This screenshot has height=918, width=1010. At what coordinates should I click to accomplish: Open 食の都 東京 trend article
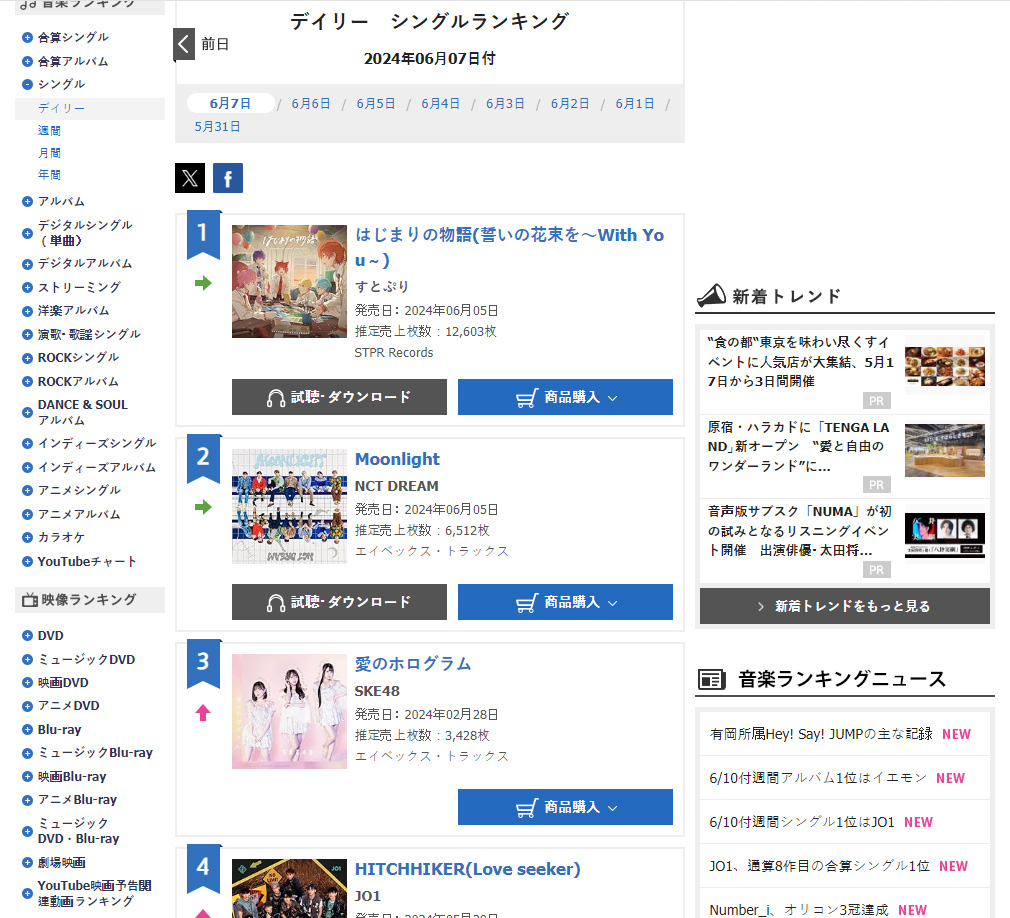tap(801, 361)
